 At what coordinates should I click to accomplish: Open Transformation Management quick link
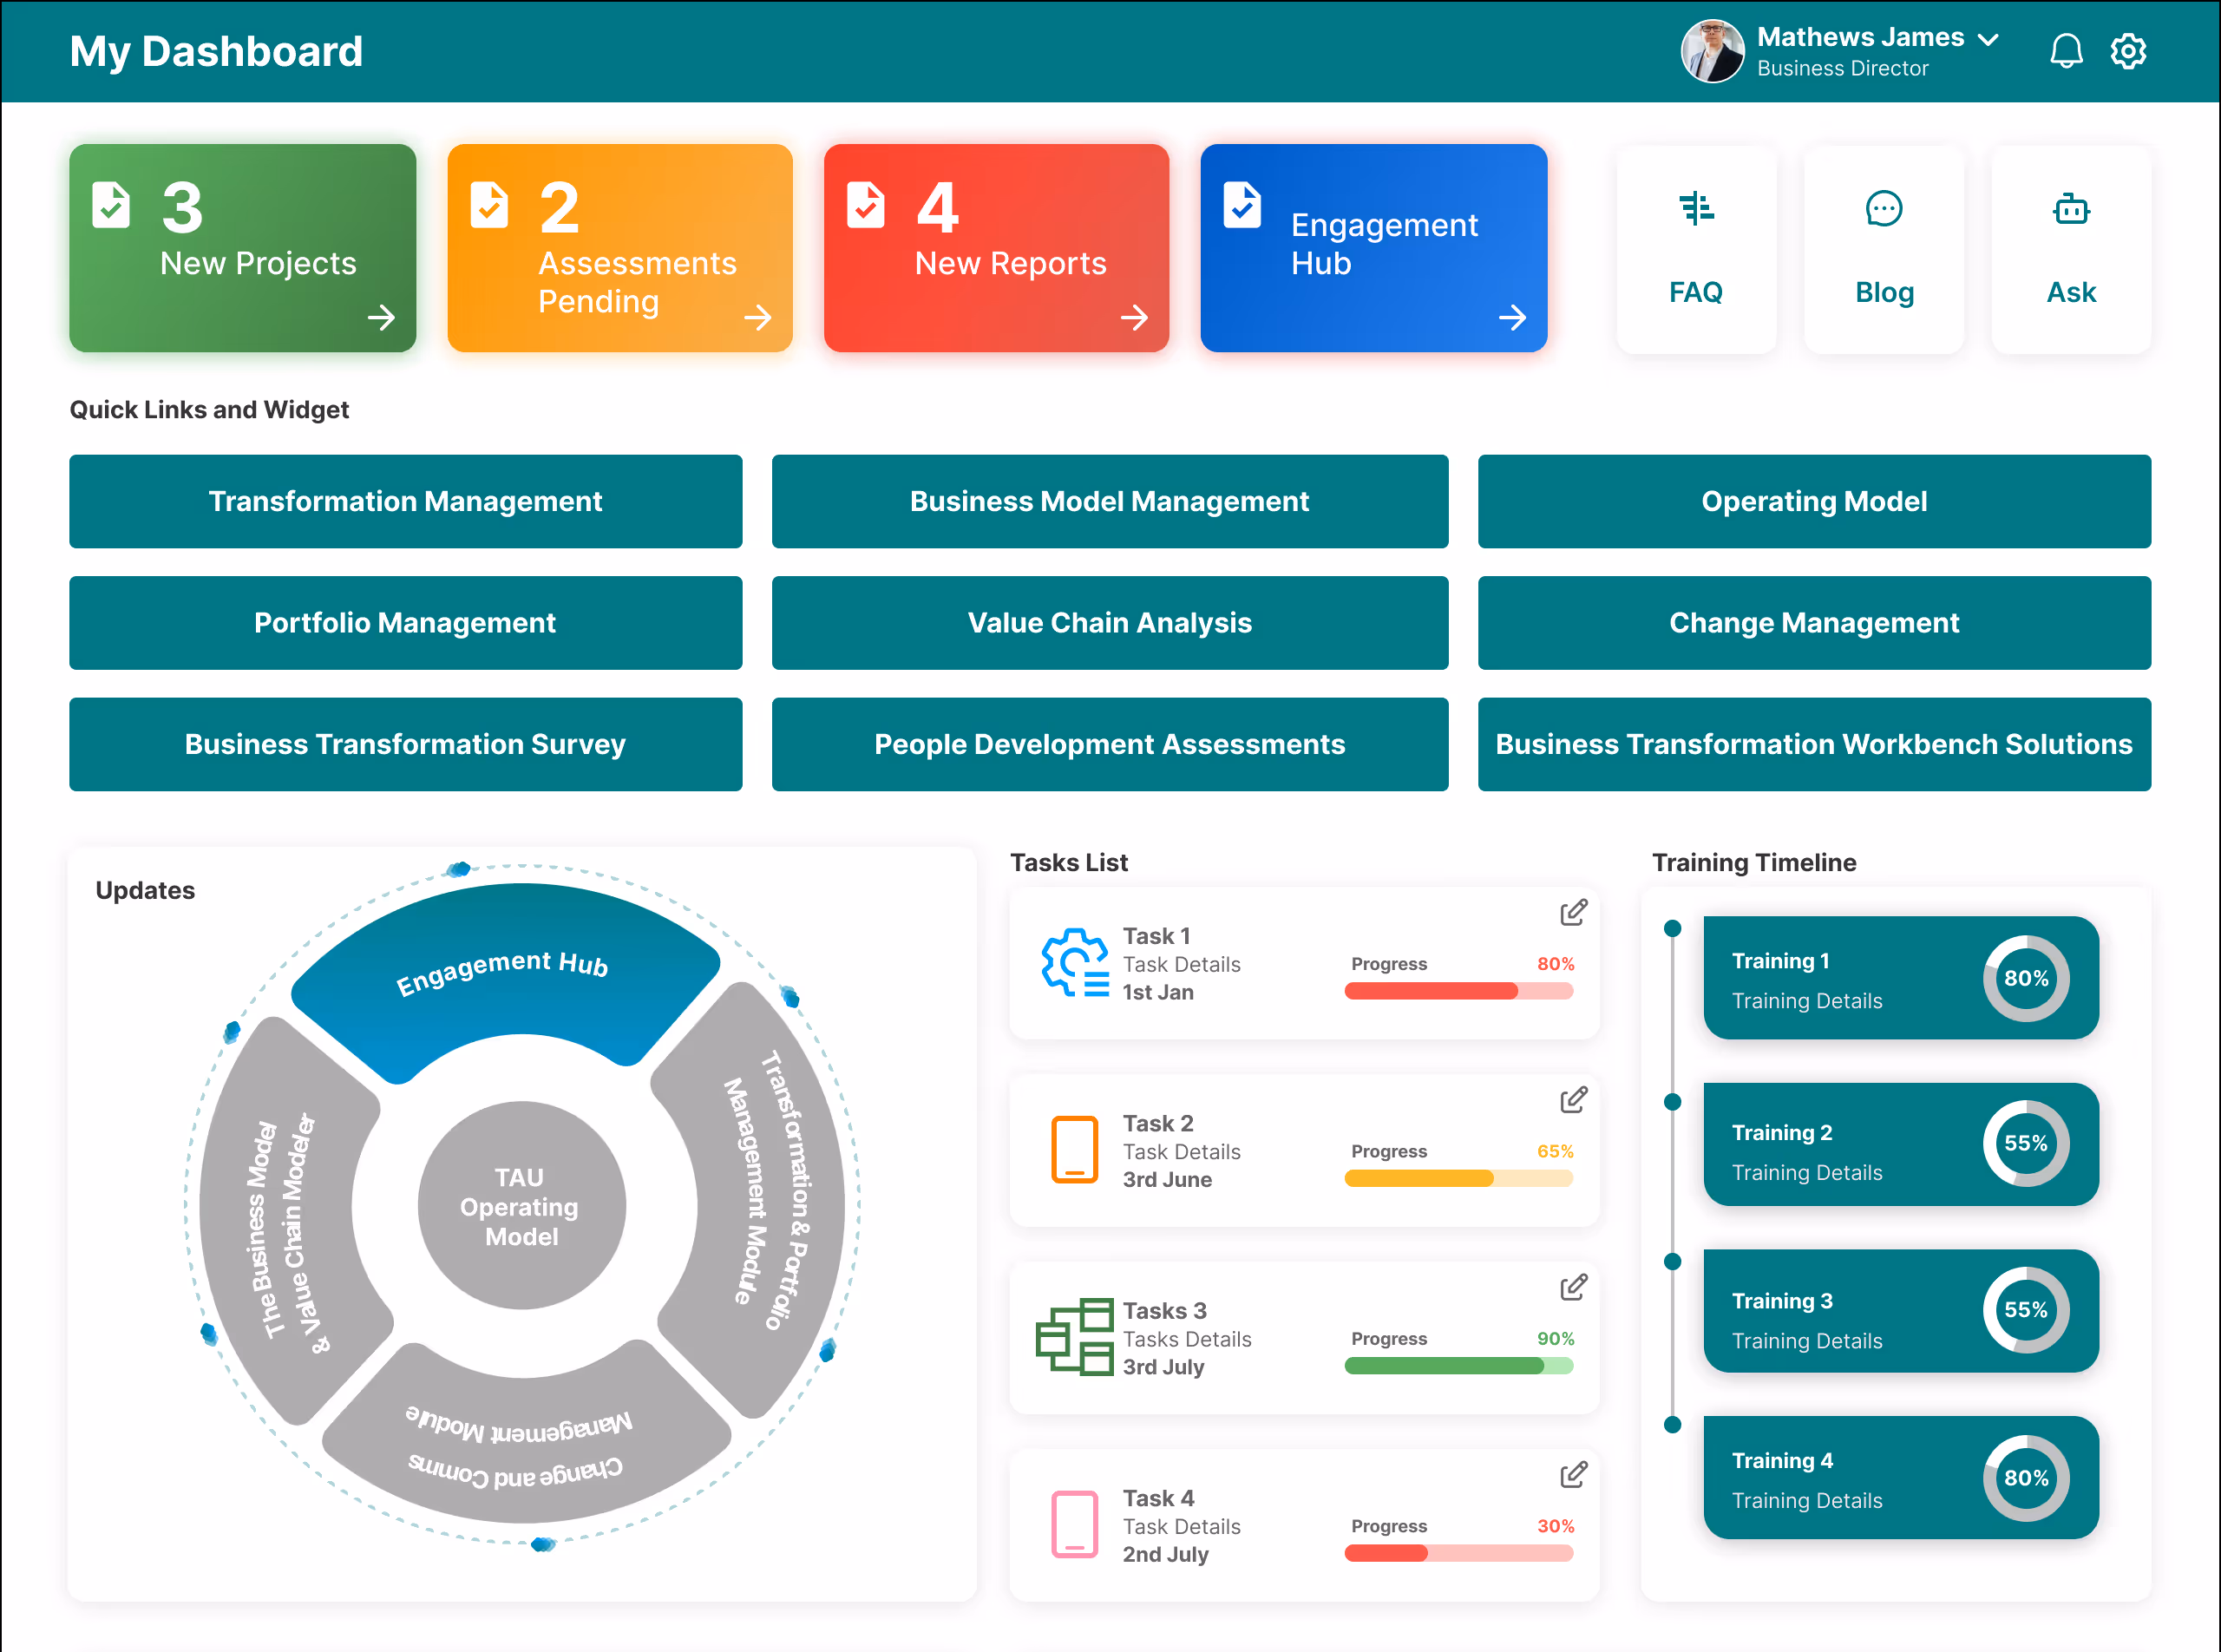[405, 501]
